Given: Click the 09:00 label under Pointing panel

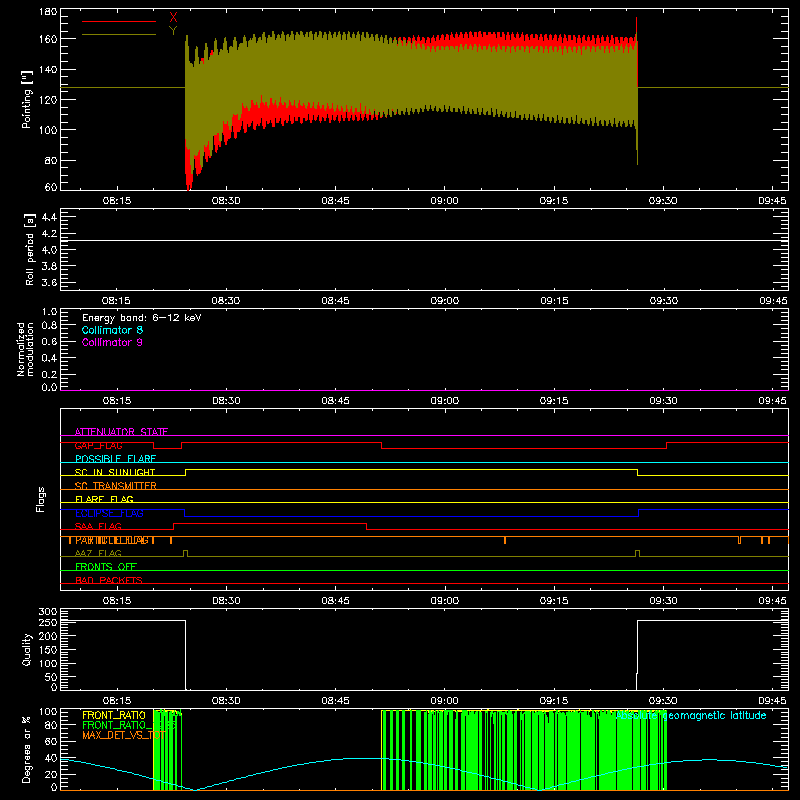Looking at the screenshot, I should click(x=444, y=201).
